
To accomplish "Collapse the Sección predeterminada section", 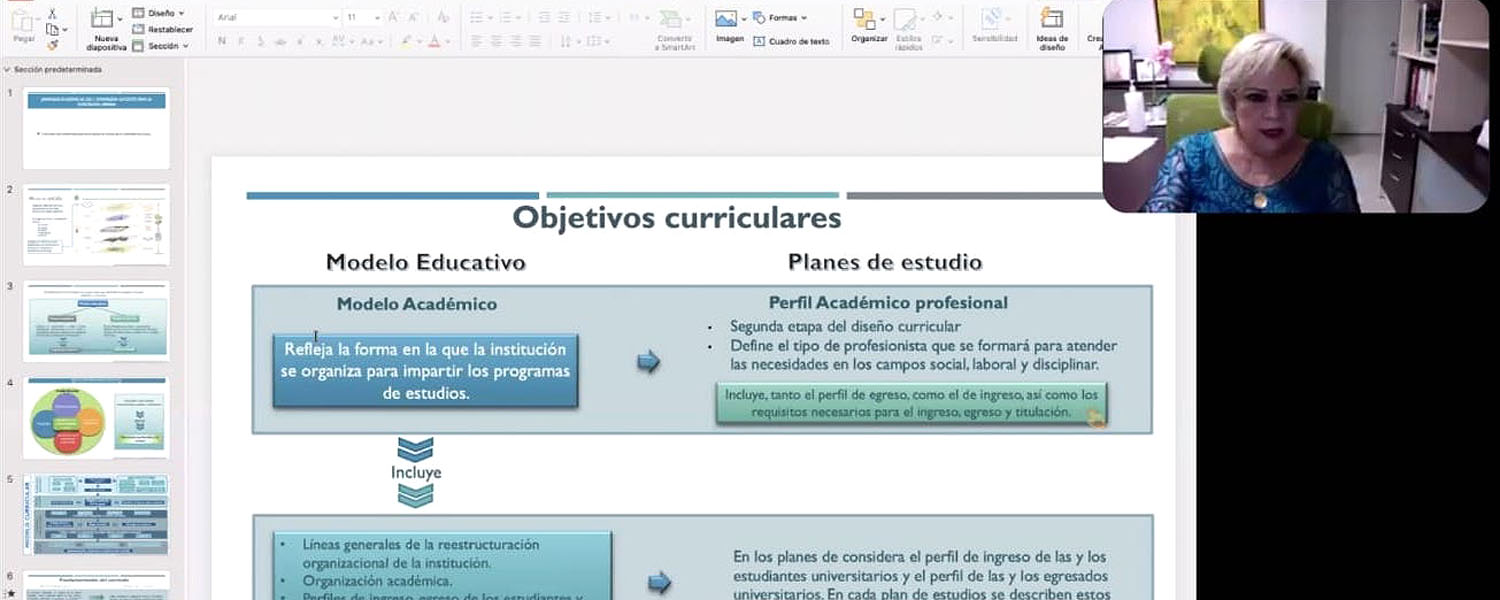I will coord(8,70).
